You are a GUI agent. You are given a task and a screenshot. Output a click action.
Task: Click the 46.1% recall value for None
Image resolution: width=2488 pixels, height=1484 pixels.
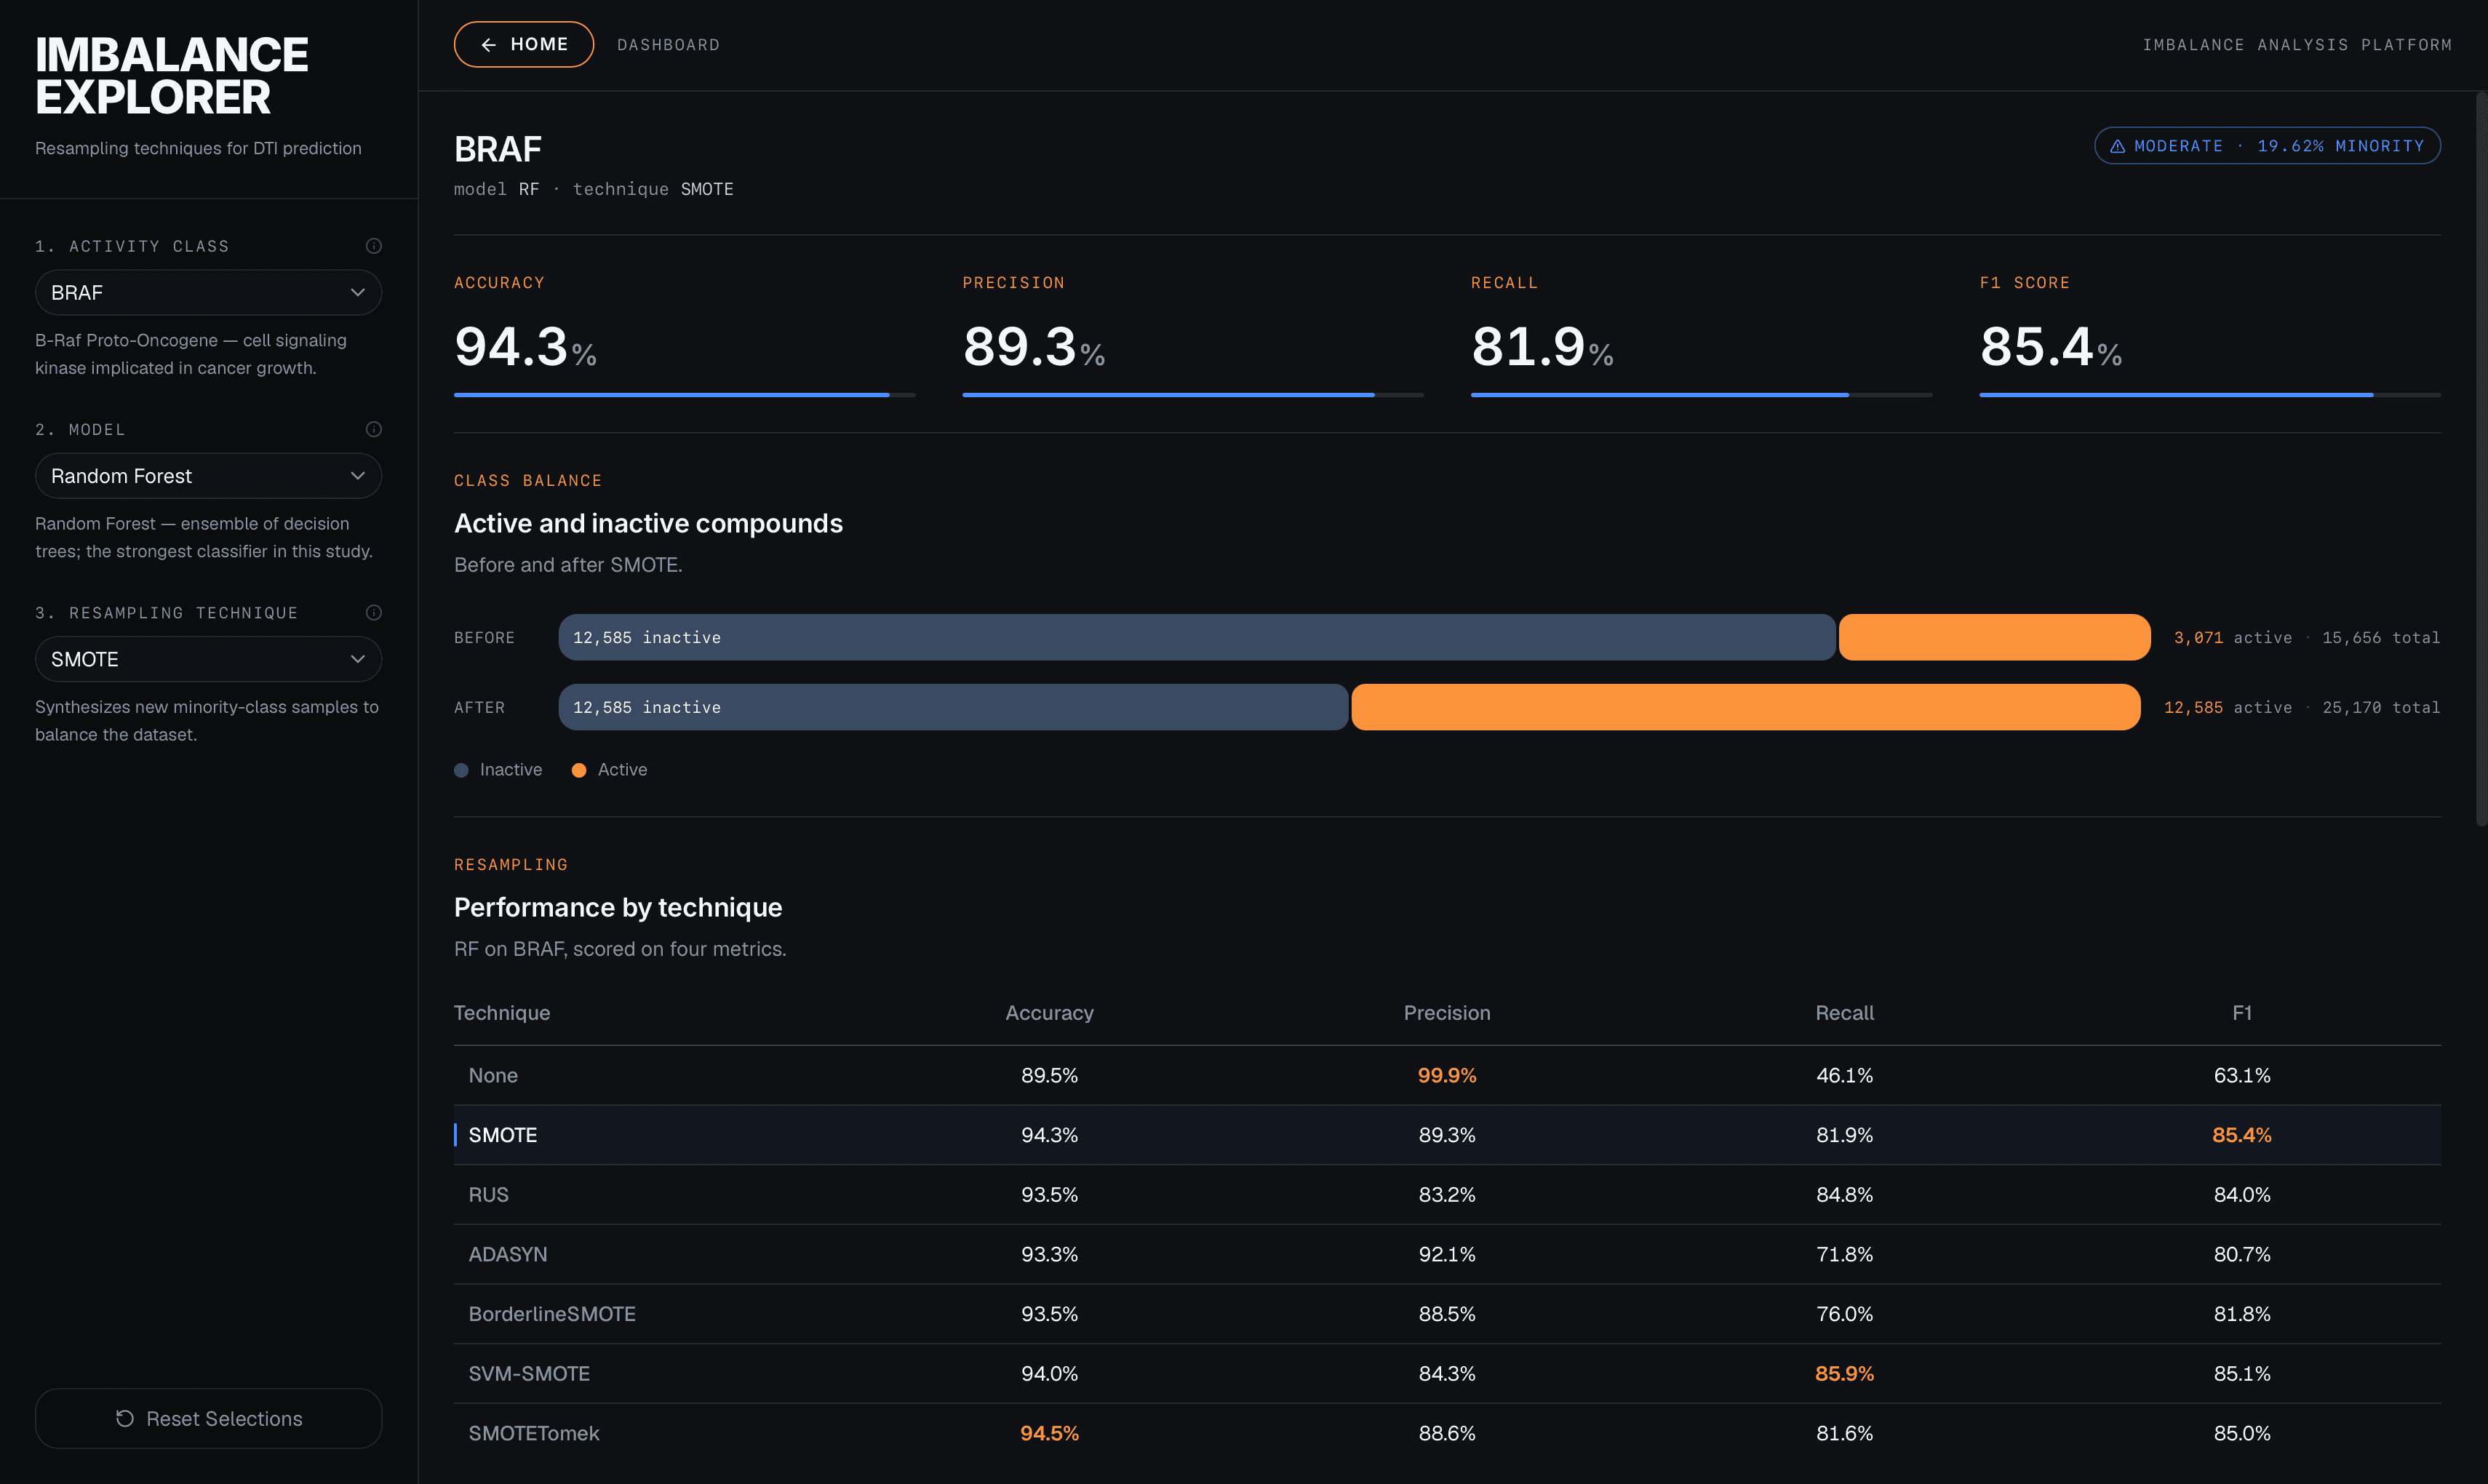(1844, 1075)
